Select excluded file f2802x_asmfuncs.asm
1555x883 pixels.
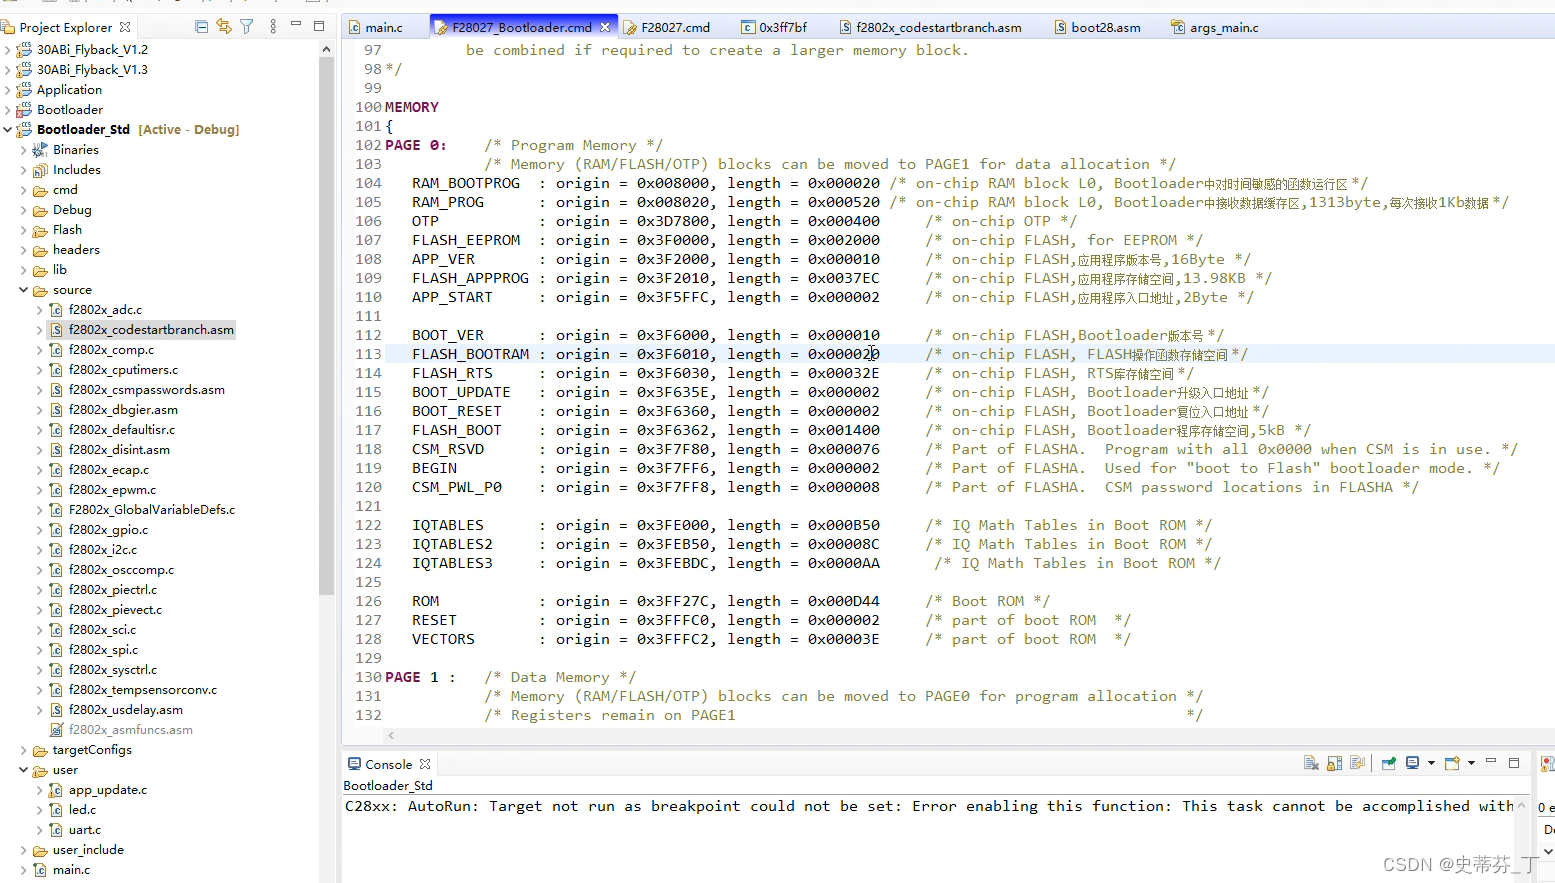tap(131, 729)
